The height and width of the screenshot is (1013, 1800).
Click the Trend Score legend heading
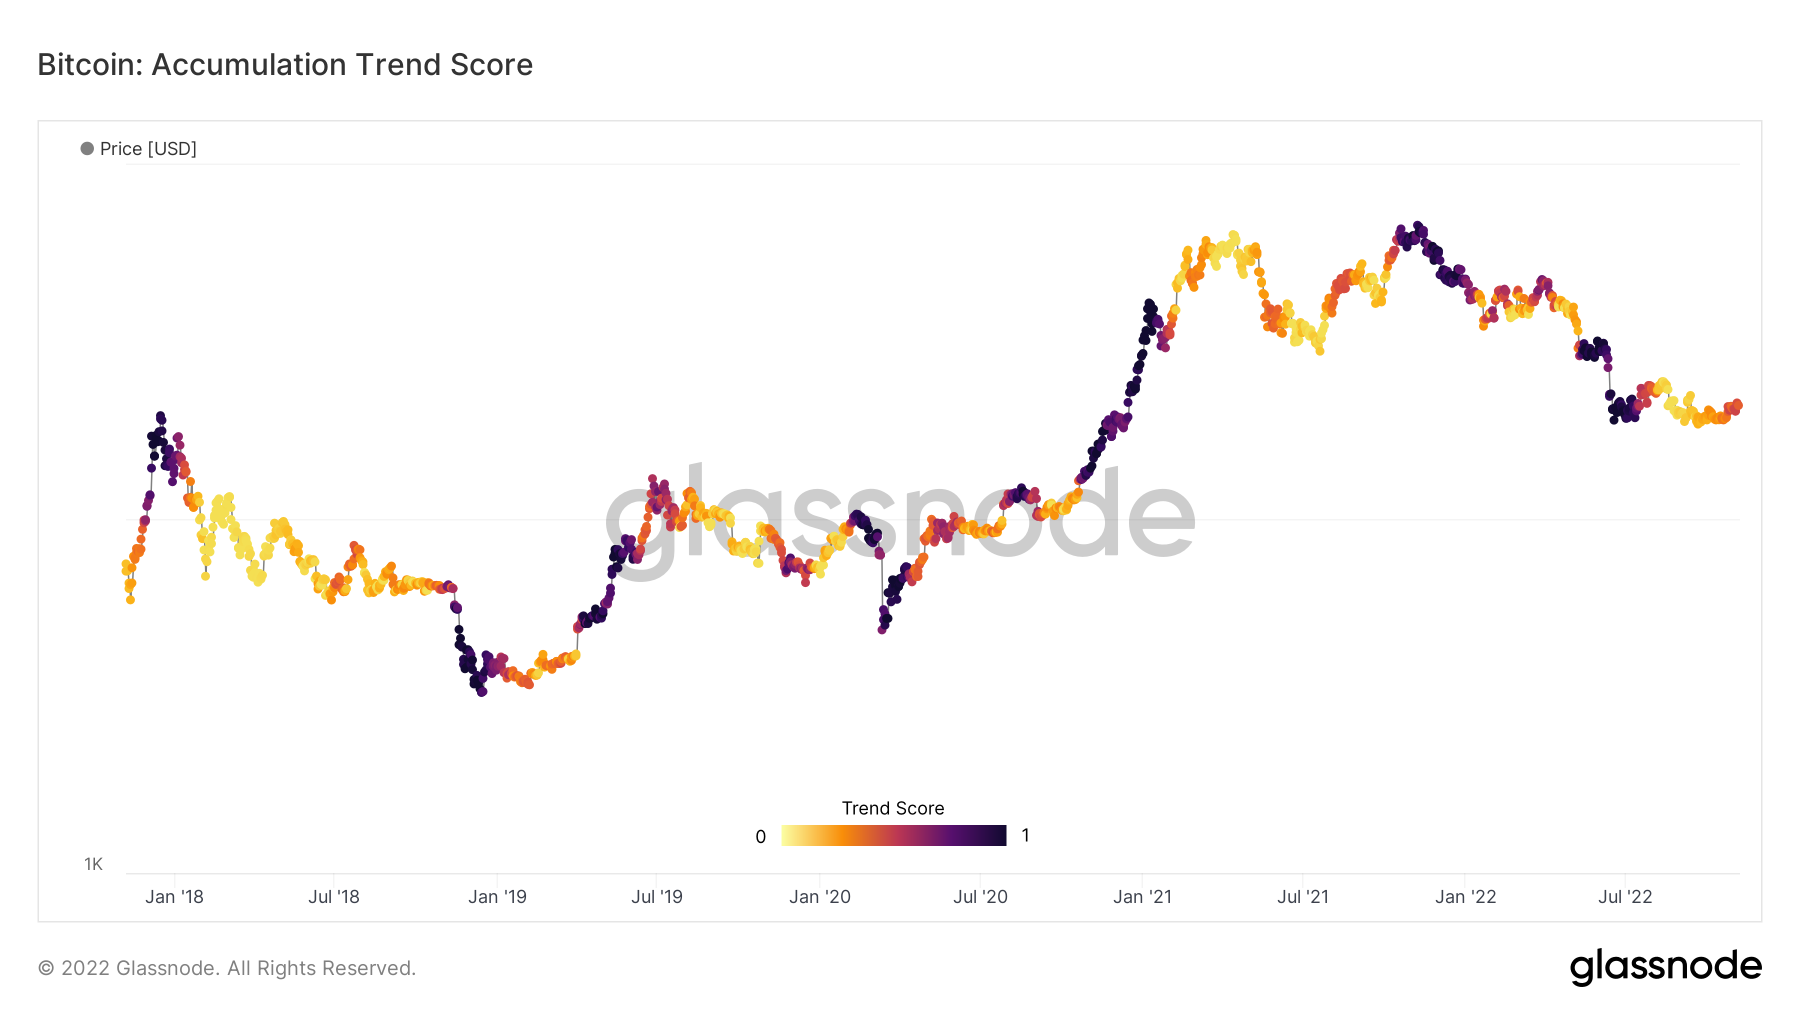click(x=893, y=808)
